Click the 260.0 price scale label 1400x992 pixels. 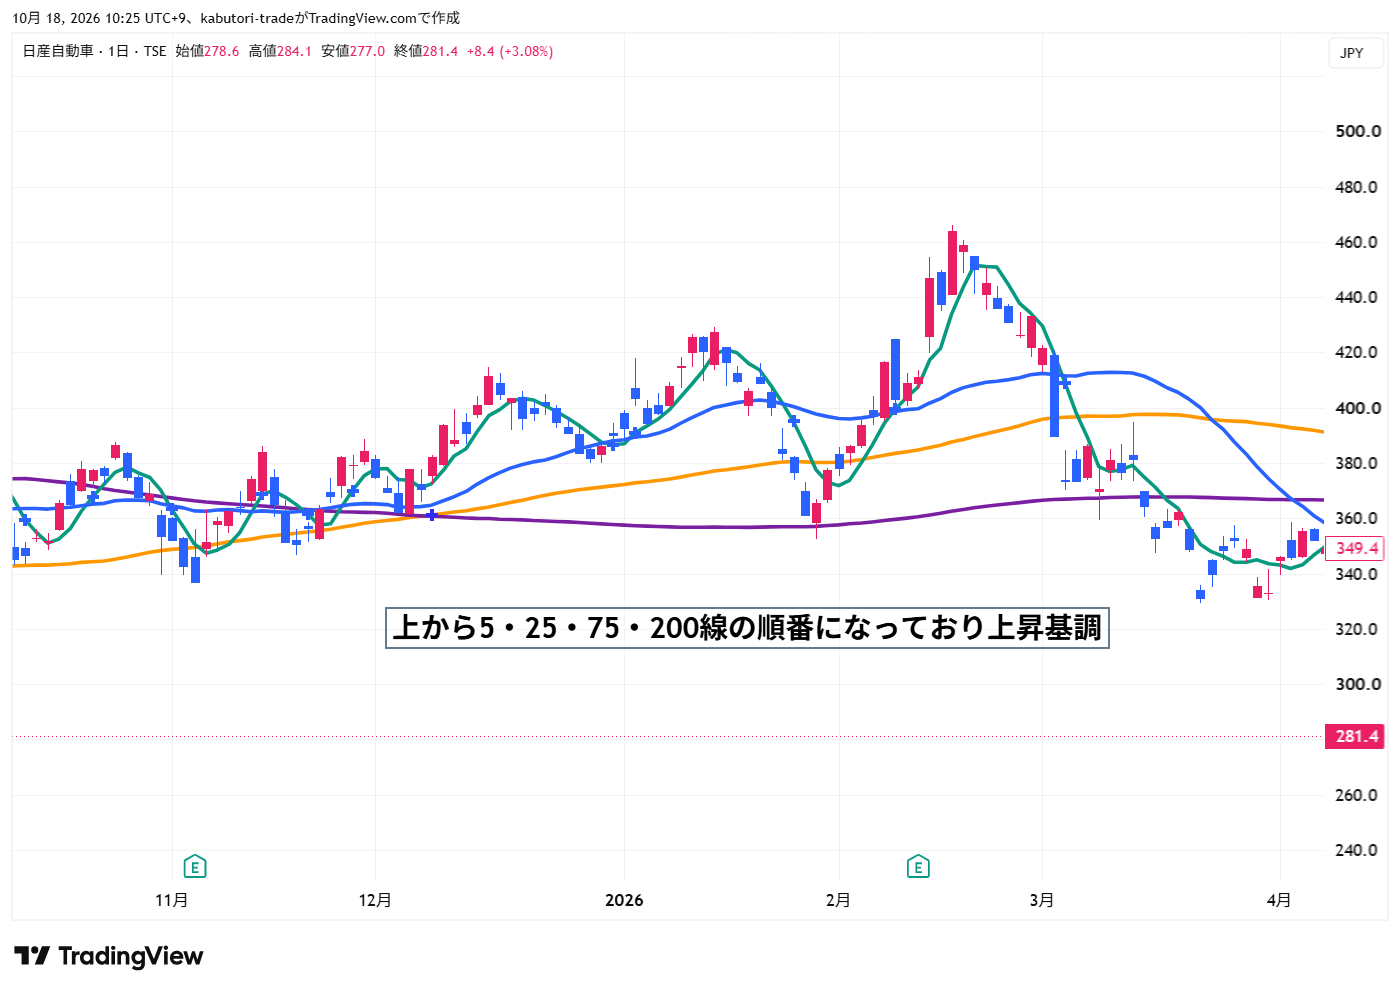pos(1358,795)
